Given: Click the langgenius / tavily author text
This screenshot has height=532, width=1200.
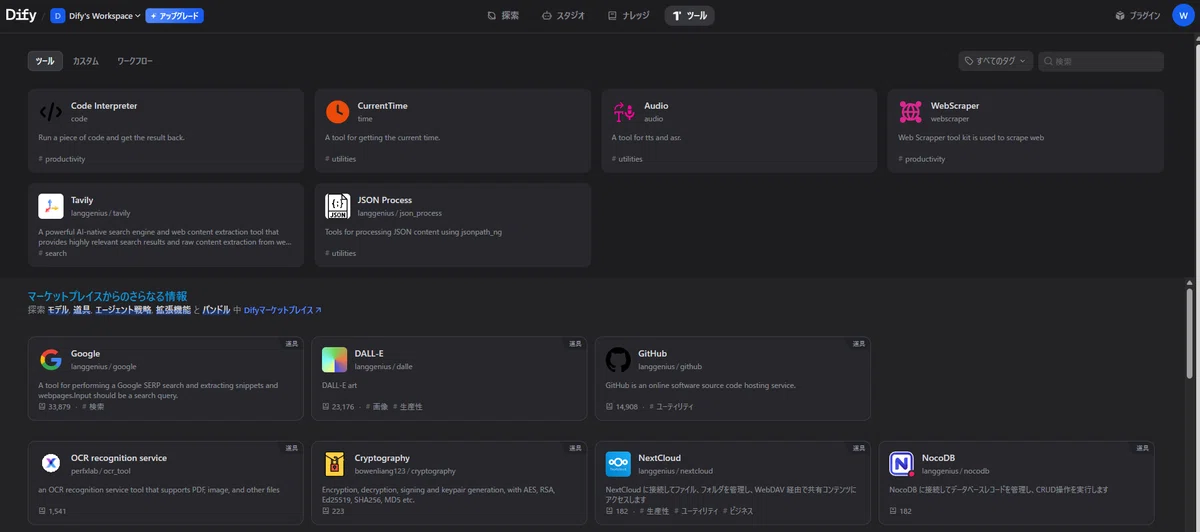Looking at the screenshot, I should pyautogui.click(x=101, y=213).
